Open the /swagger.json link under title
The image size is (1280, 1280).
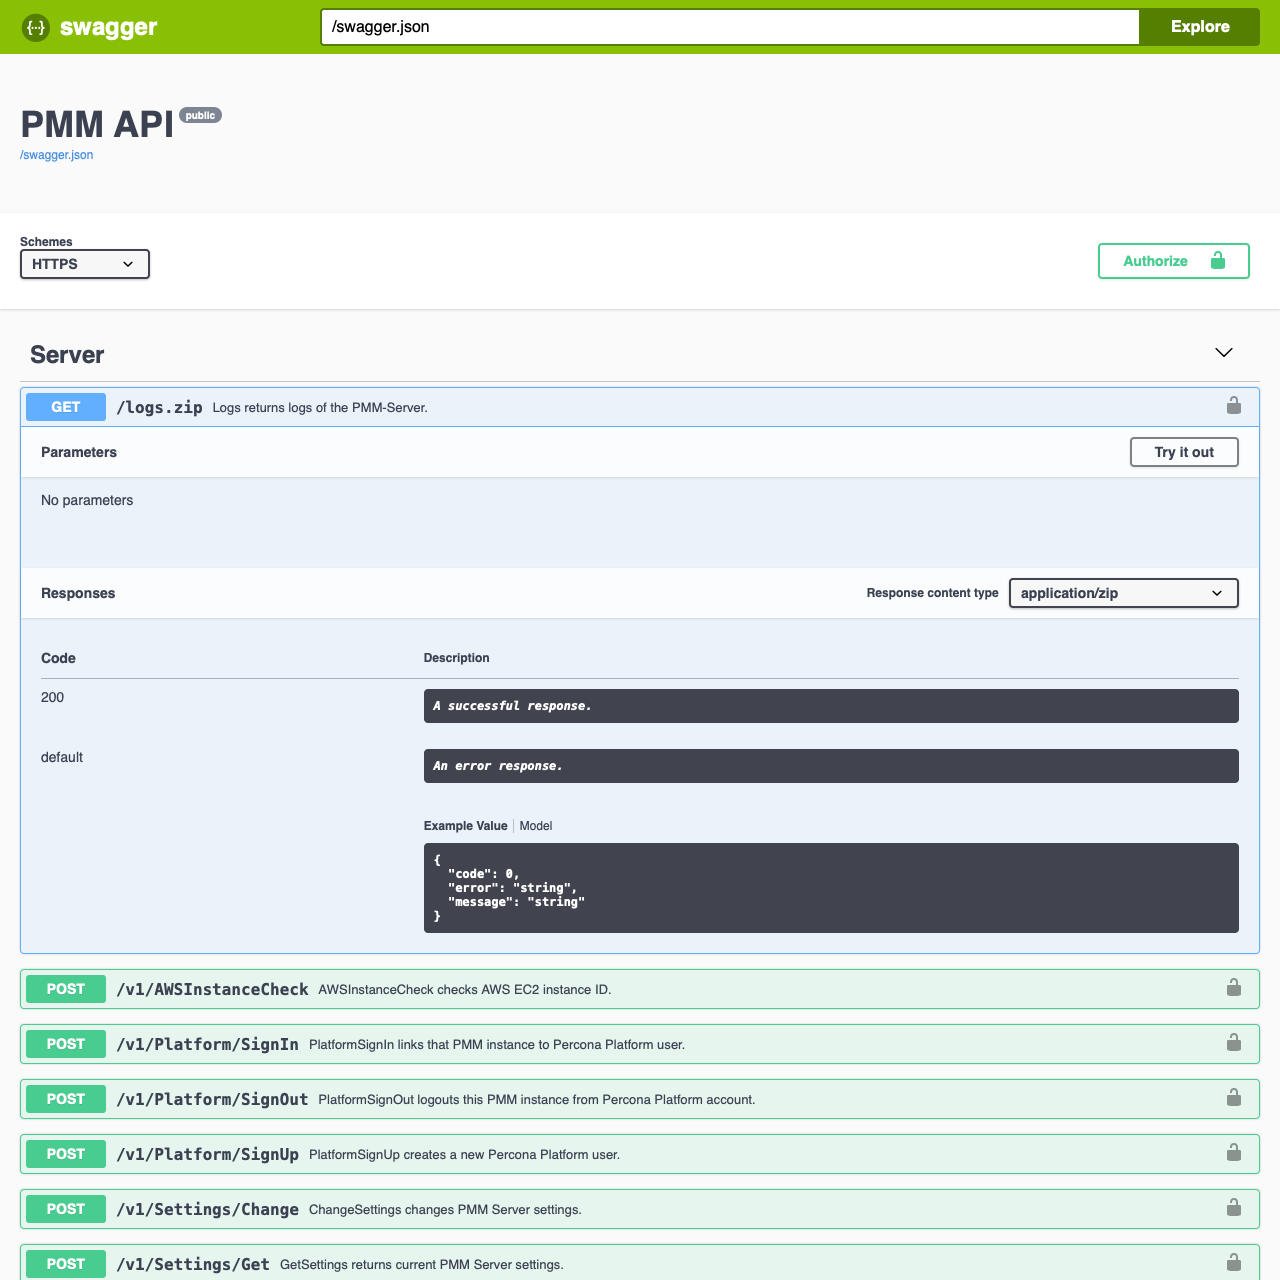pos(57,155)
